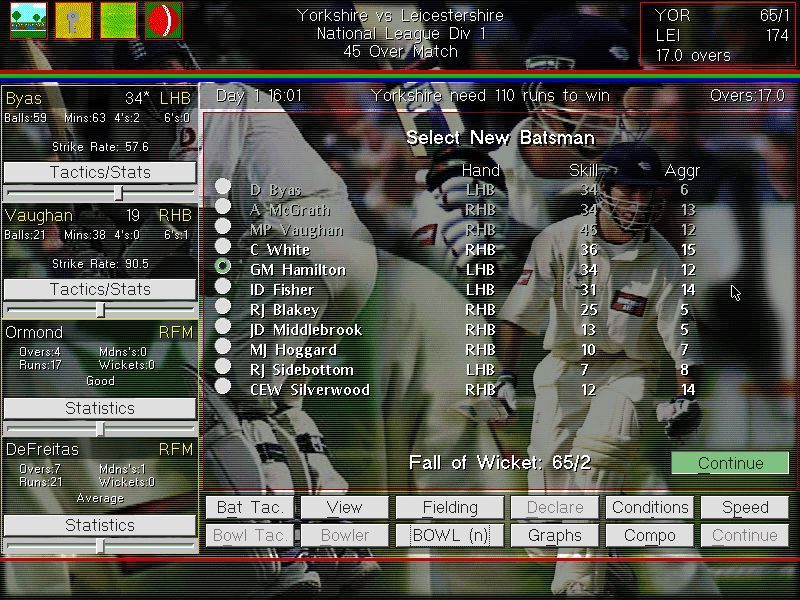Viewport: 800px width, 600px height.
Task: View Ormond's bowling Statistics
Action: tap(100, 408)
